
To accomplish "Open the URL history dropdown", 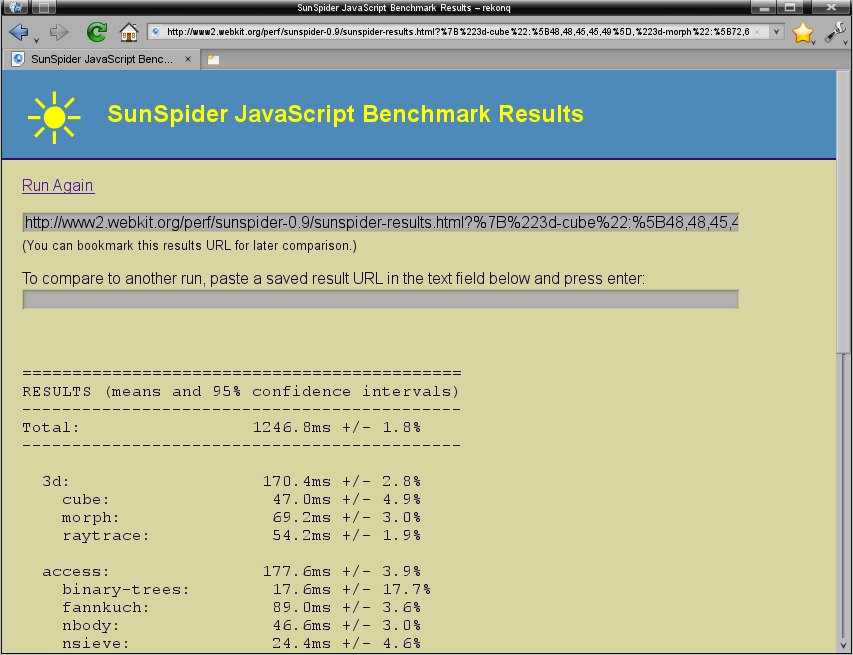I will [776, 32].
